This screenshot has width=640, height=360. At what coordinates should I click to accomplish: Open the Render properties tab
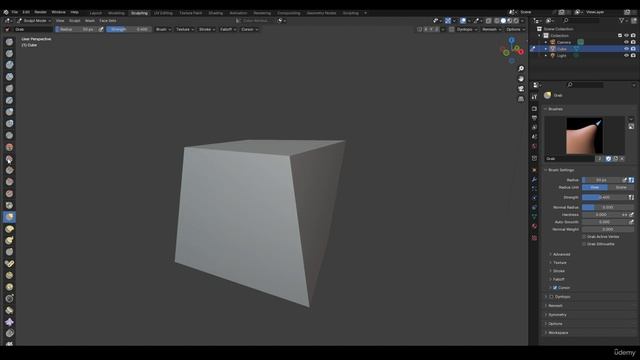tap(534, 109)
